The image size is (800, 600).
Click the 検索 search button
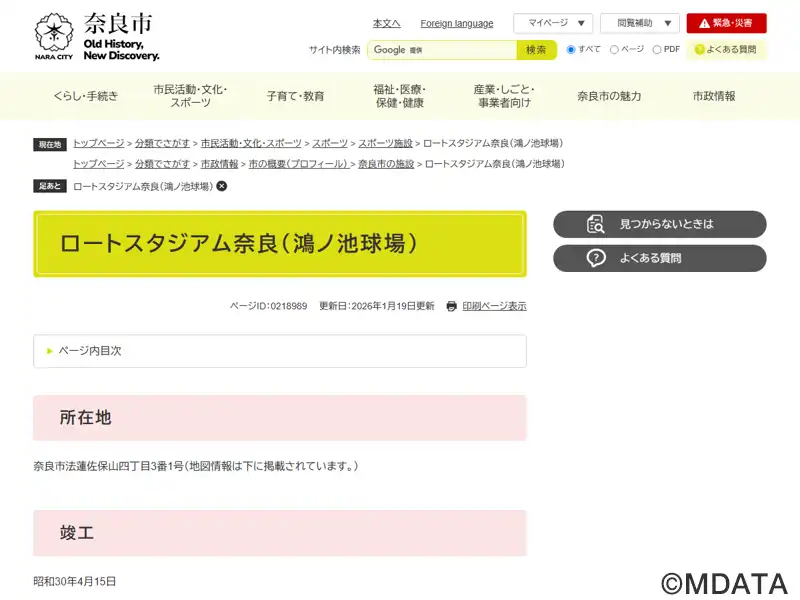536,50
